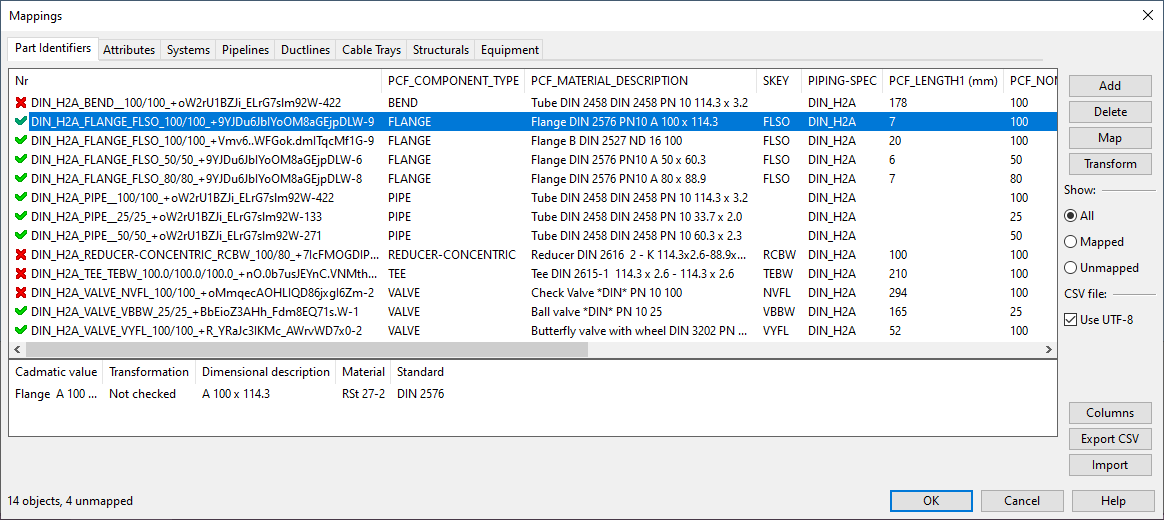Click red X icon on BEND row

click(x=21, y=103)
